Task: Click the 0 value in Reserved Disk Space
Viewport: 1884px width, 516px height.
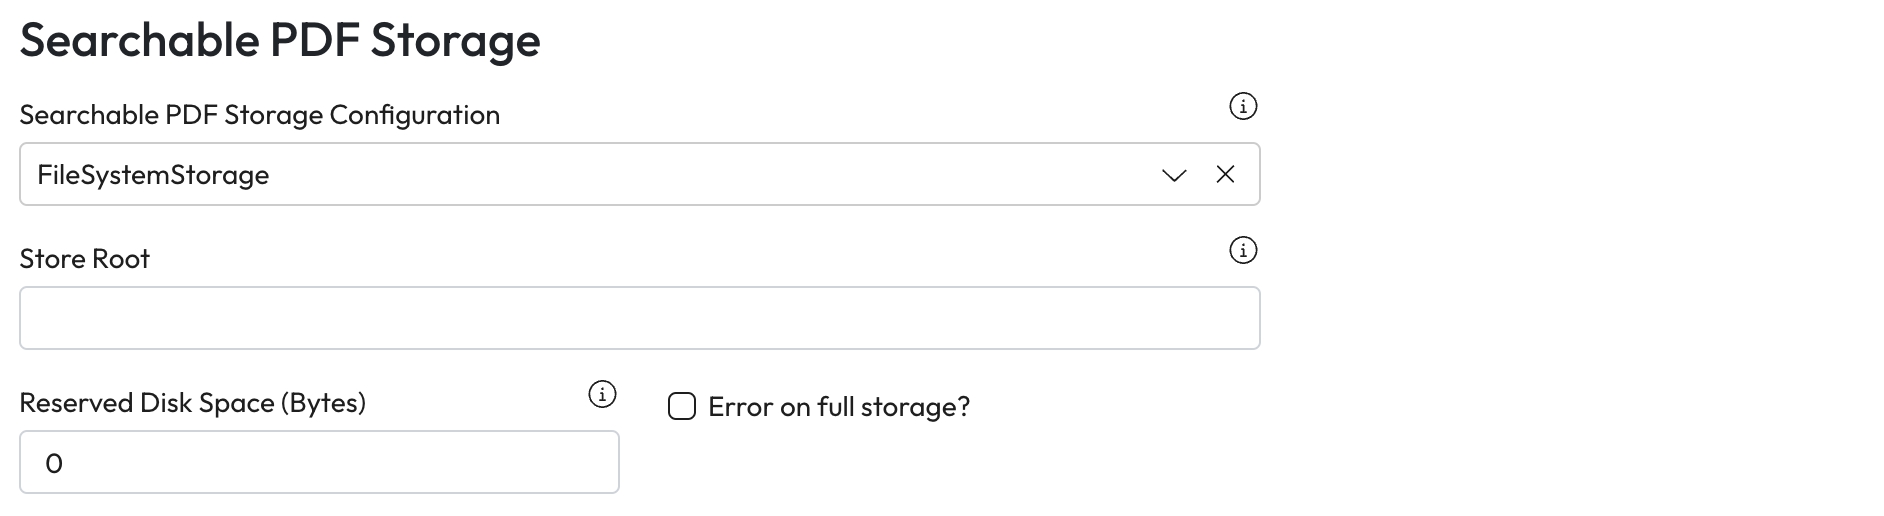Action: [54, 463]
